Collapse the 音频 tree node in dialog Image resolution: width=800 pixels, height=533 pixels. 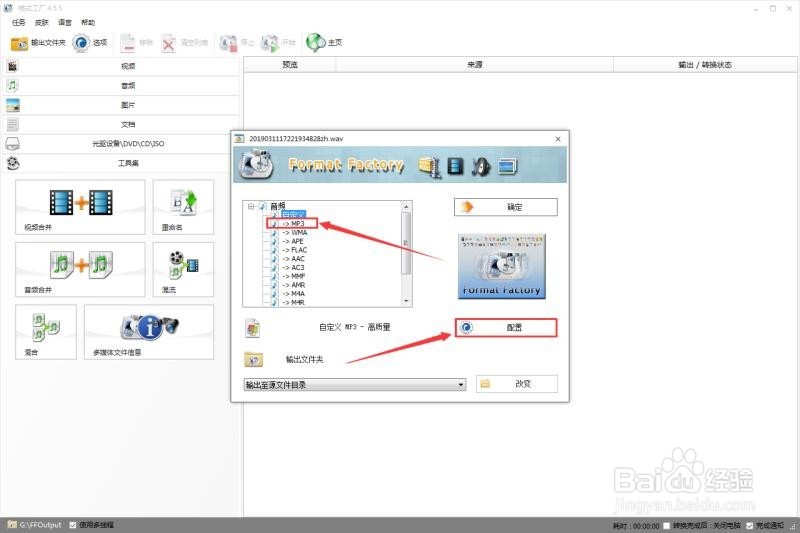click(x=251, y=207)
